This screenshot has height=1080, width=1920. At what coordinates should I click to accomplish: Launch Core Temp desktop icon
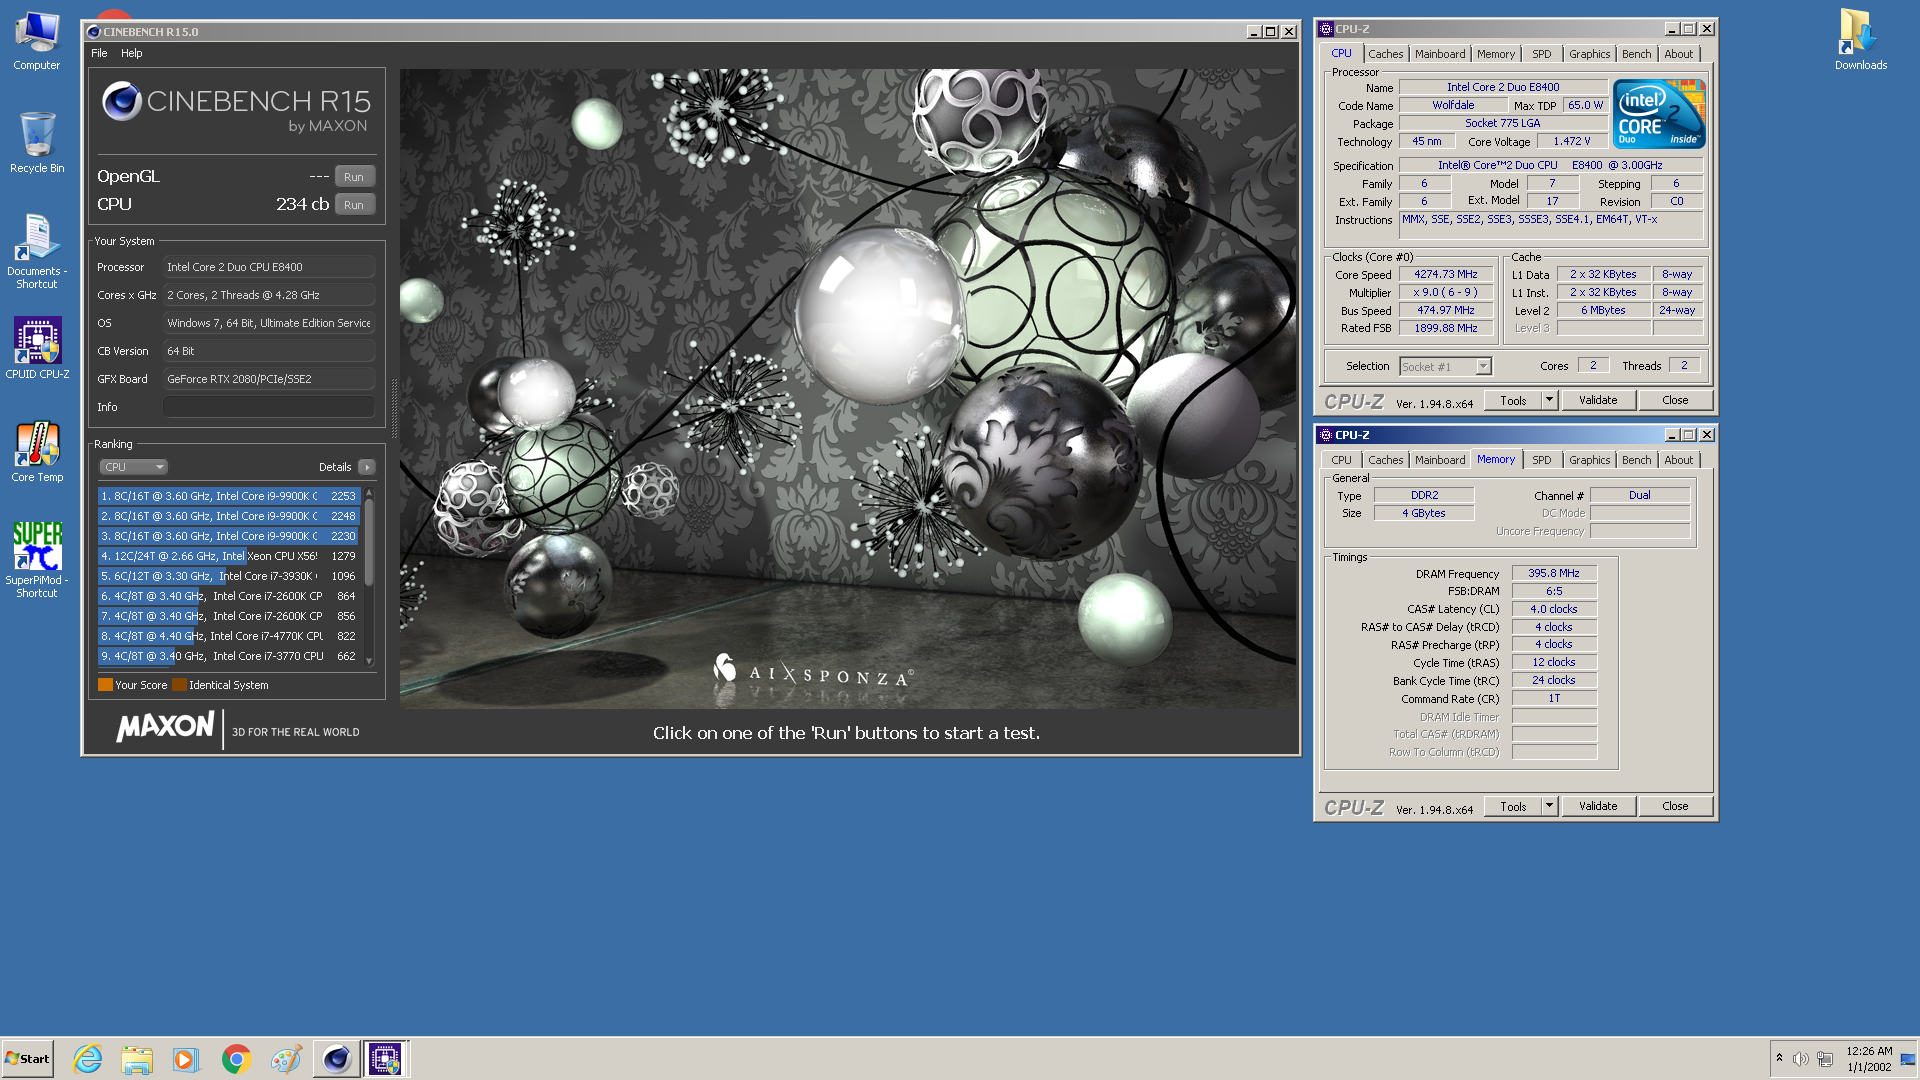[x=37, y=451]
